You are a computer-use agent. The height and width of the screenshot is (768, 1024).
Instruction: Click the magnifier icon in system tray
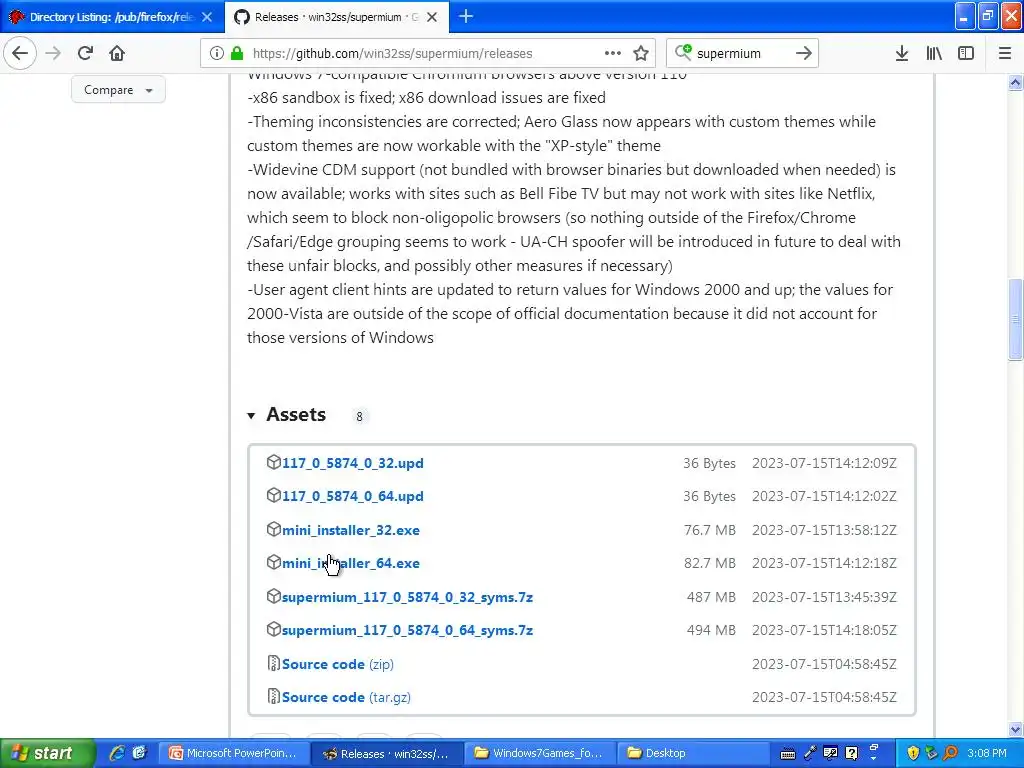point(951,753)
